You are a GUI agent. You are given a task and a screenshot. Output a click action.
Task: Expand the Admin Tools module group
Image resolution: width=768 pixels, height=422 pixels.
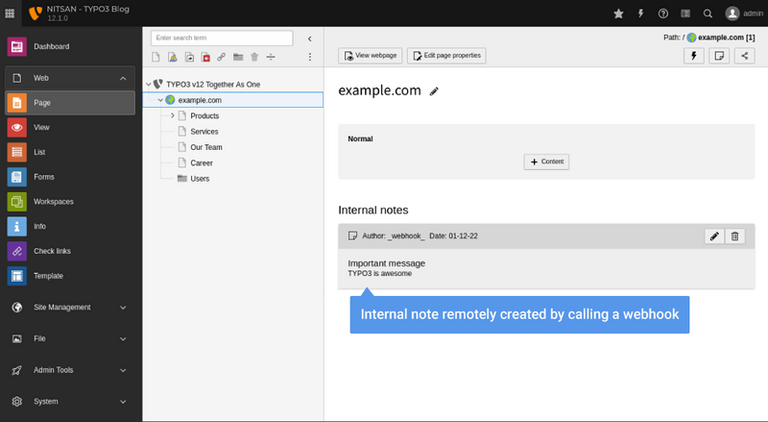click(x=123, y=370)
